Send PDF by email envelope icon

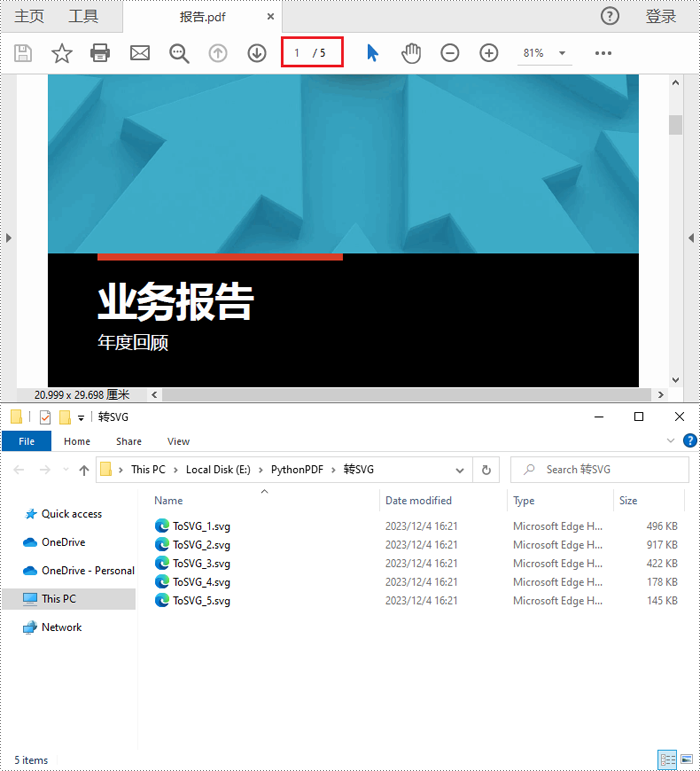[x=140, y=53]
